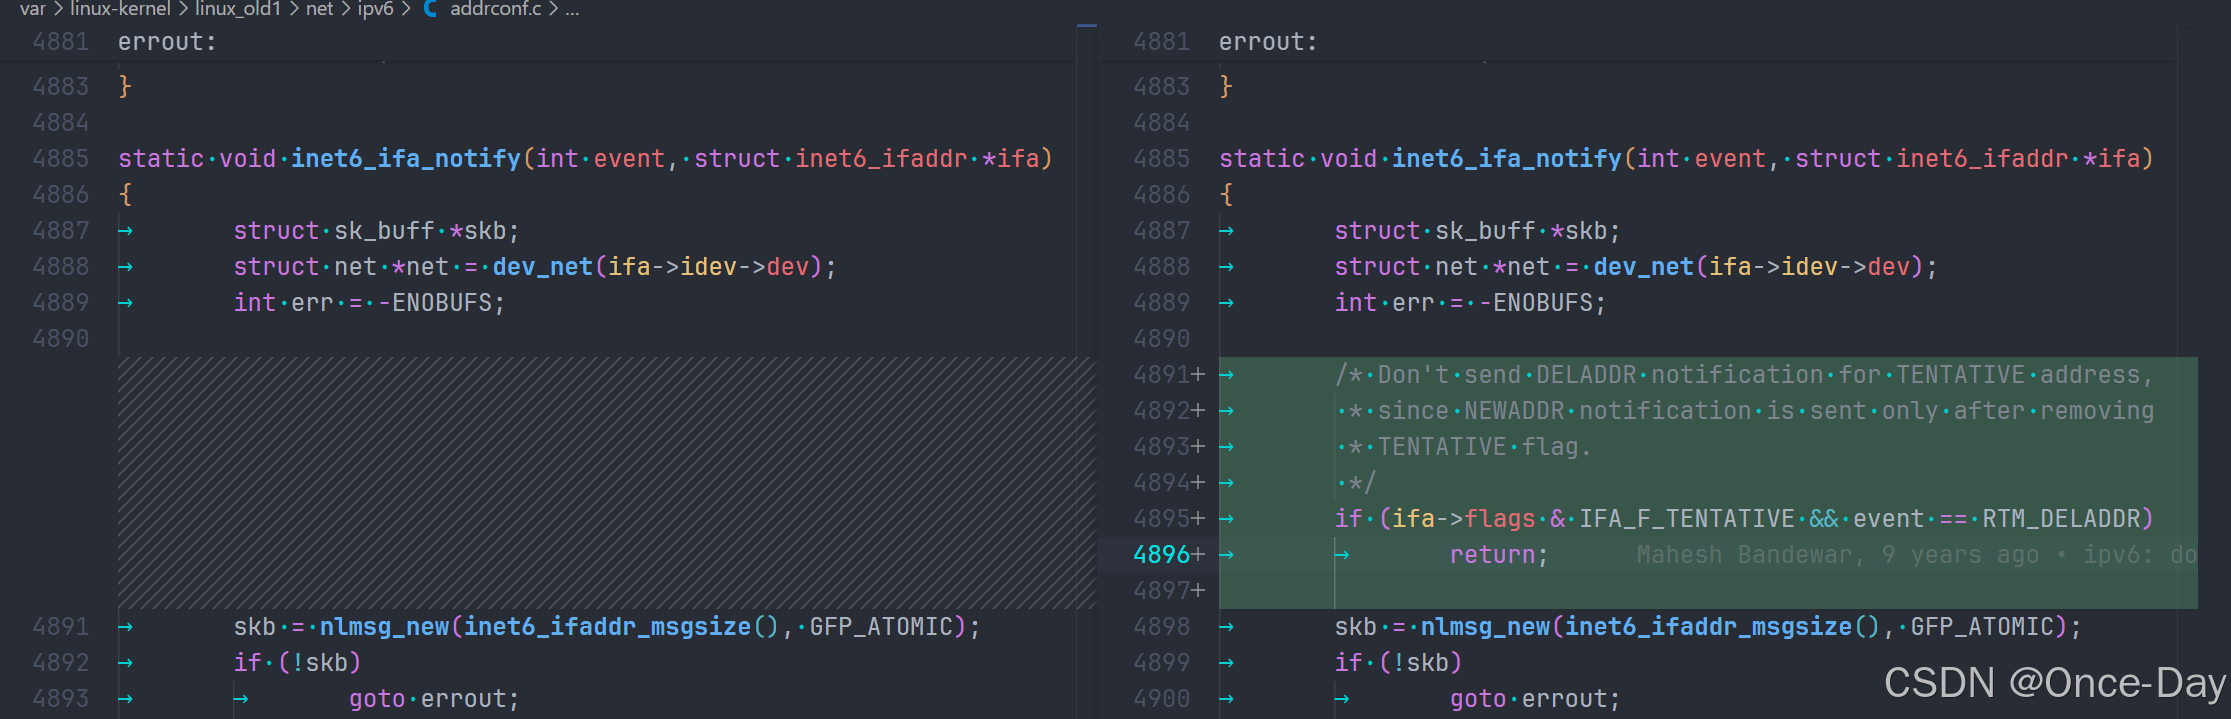Click inet6_ifa_notify function name in right pane
Viewport: 2231px width, 719px height.
[1507, 159]
